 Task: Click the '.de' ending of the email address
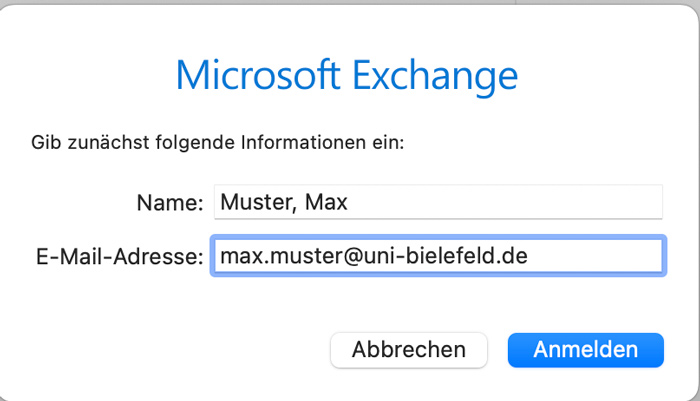(x=511, y=256)
